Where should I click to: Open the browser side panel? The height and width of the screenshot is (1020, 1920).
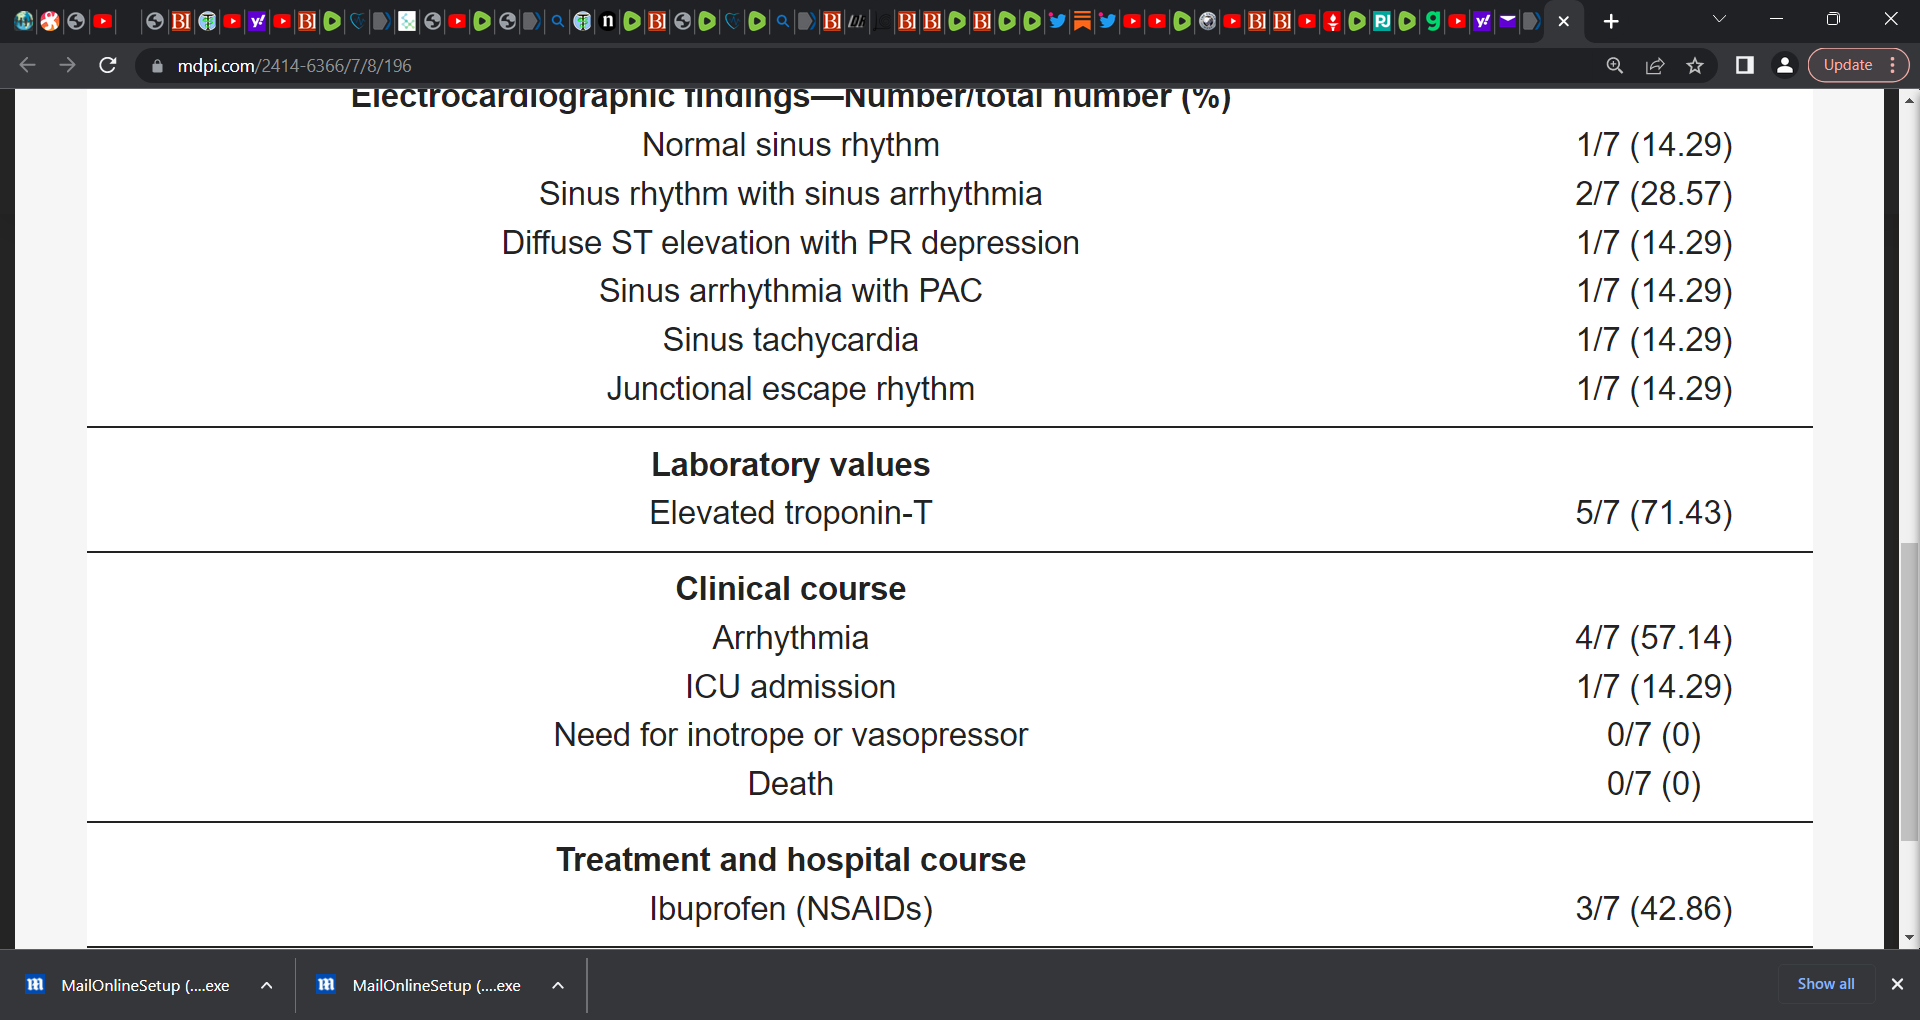[x=1745, y=65]
